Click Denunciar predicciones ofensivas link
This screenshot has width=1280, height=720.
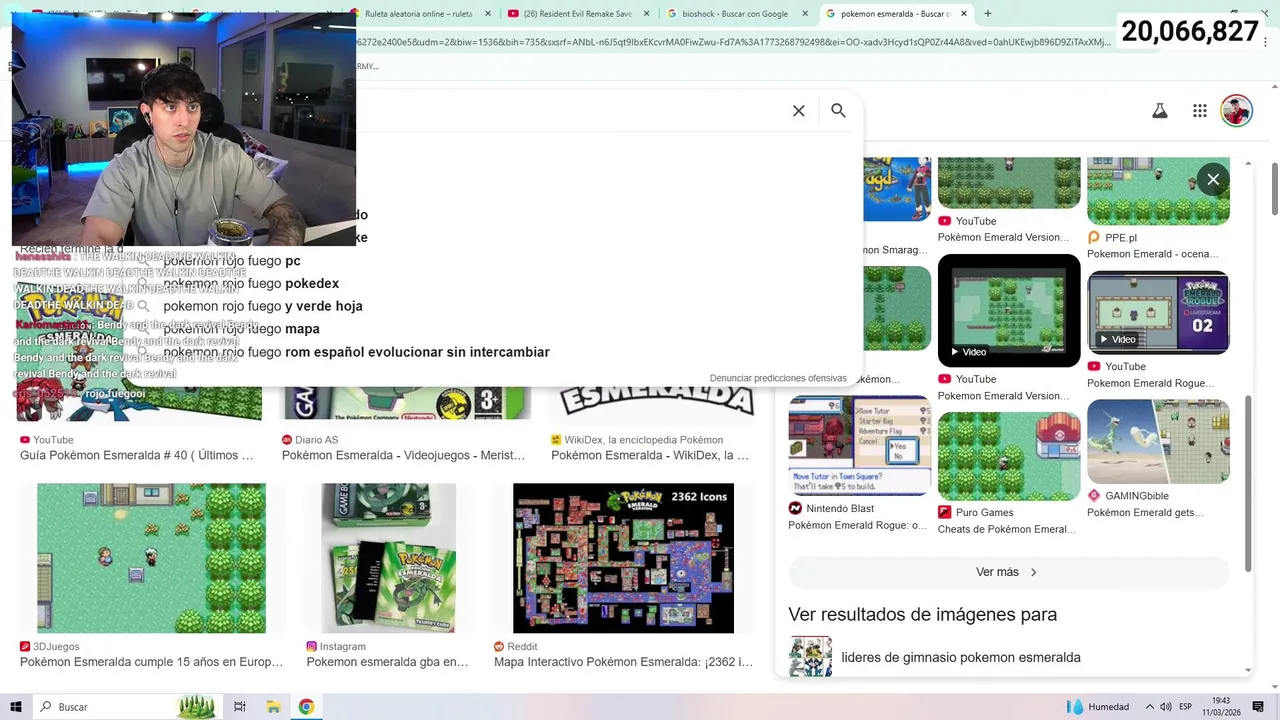click(x=778, y=378)
